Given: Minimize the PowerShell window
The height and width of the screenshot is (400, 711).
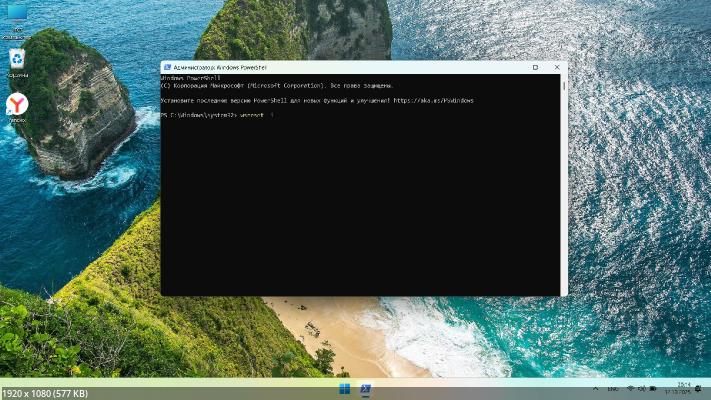Looking at the screenshot, I should (x=513, y=67).
